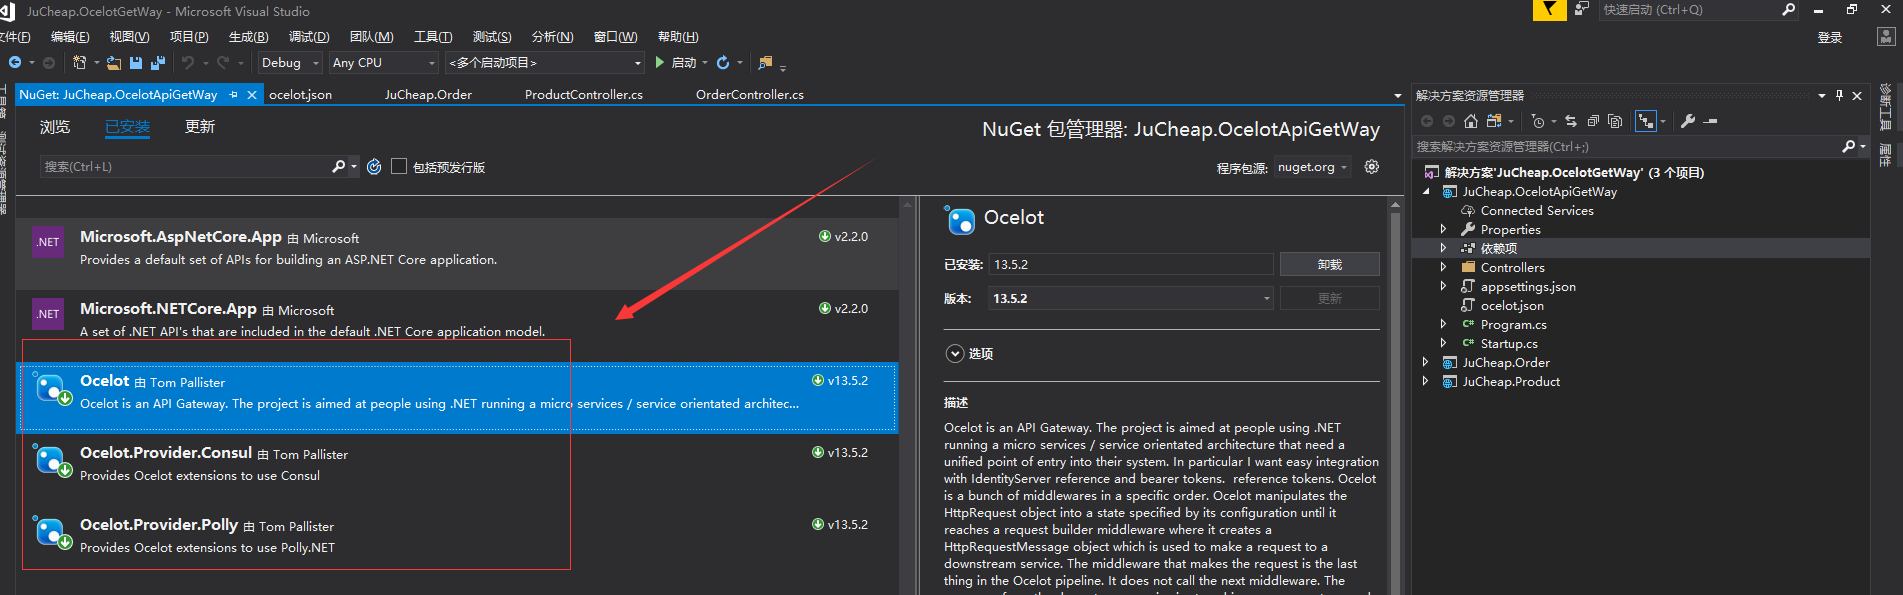Switch to the ocelot.json tab

pyautogui.click(x=300, y=95)
